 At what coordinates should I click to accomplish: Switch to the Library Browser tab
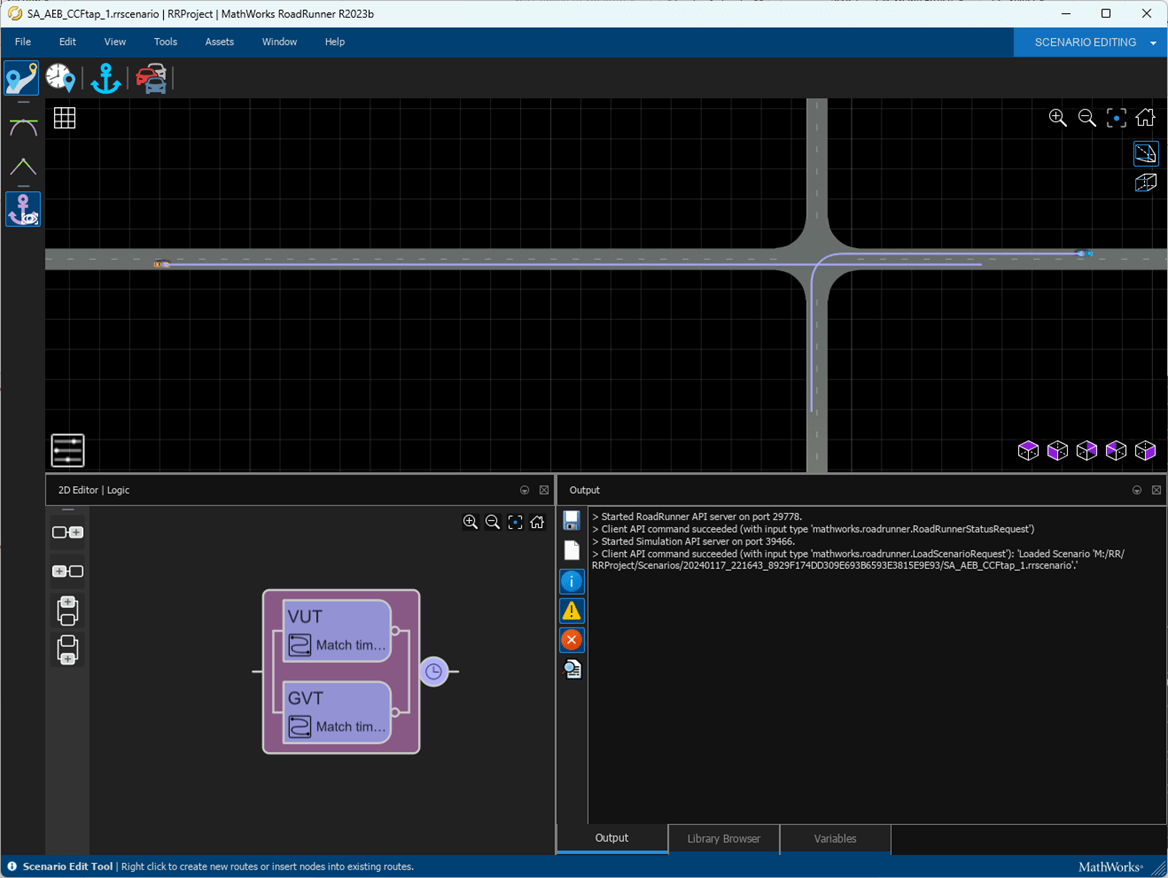click(723, 838)
